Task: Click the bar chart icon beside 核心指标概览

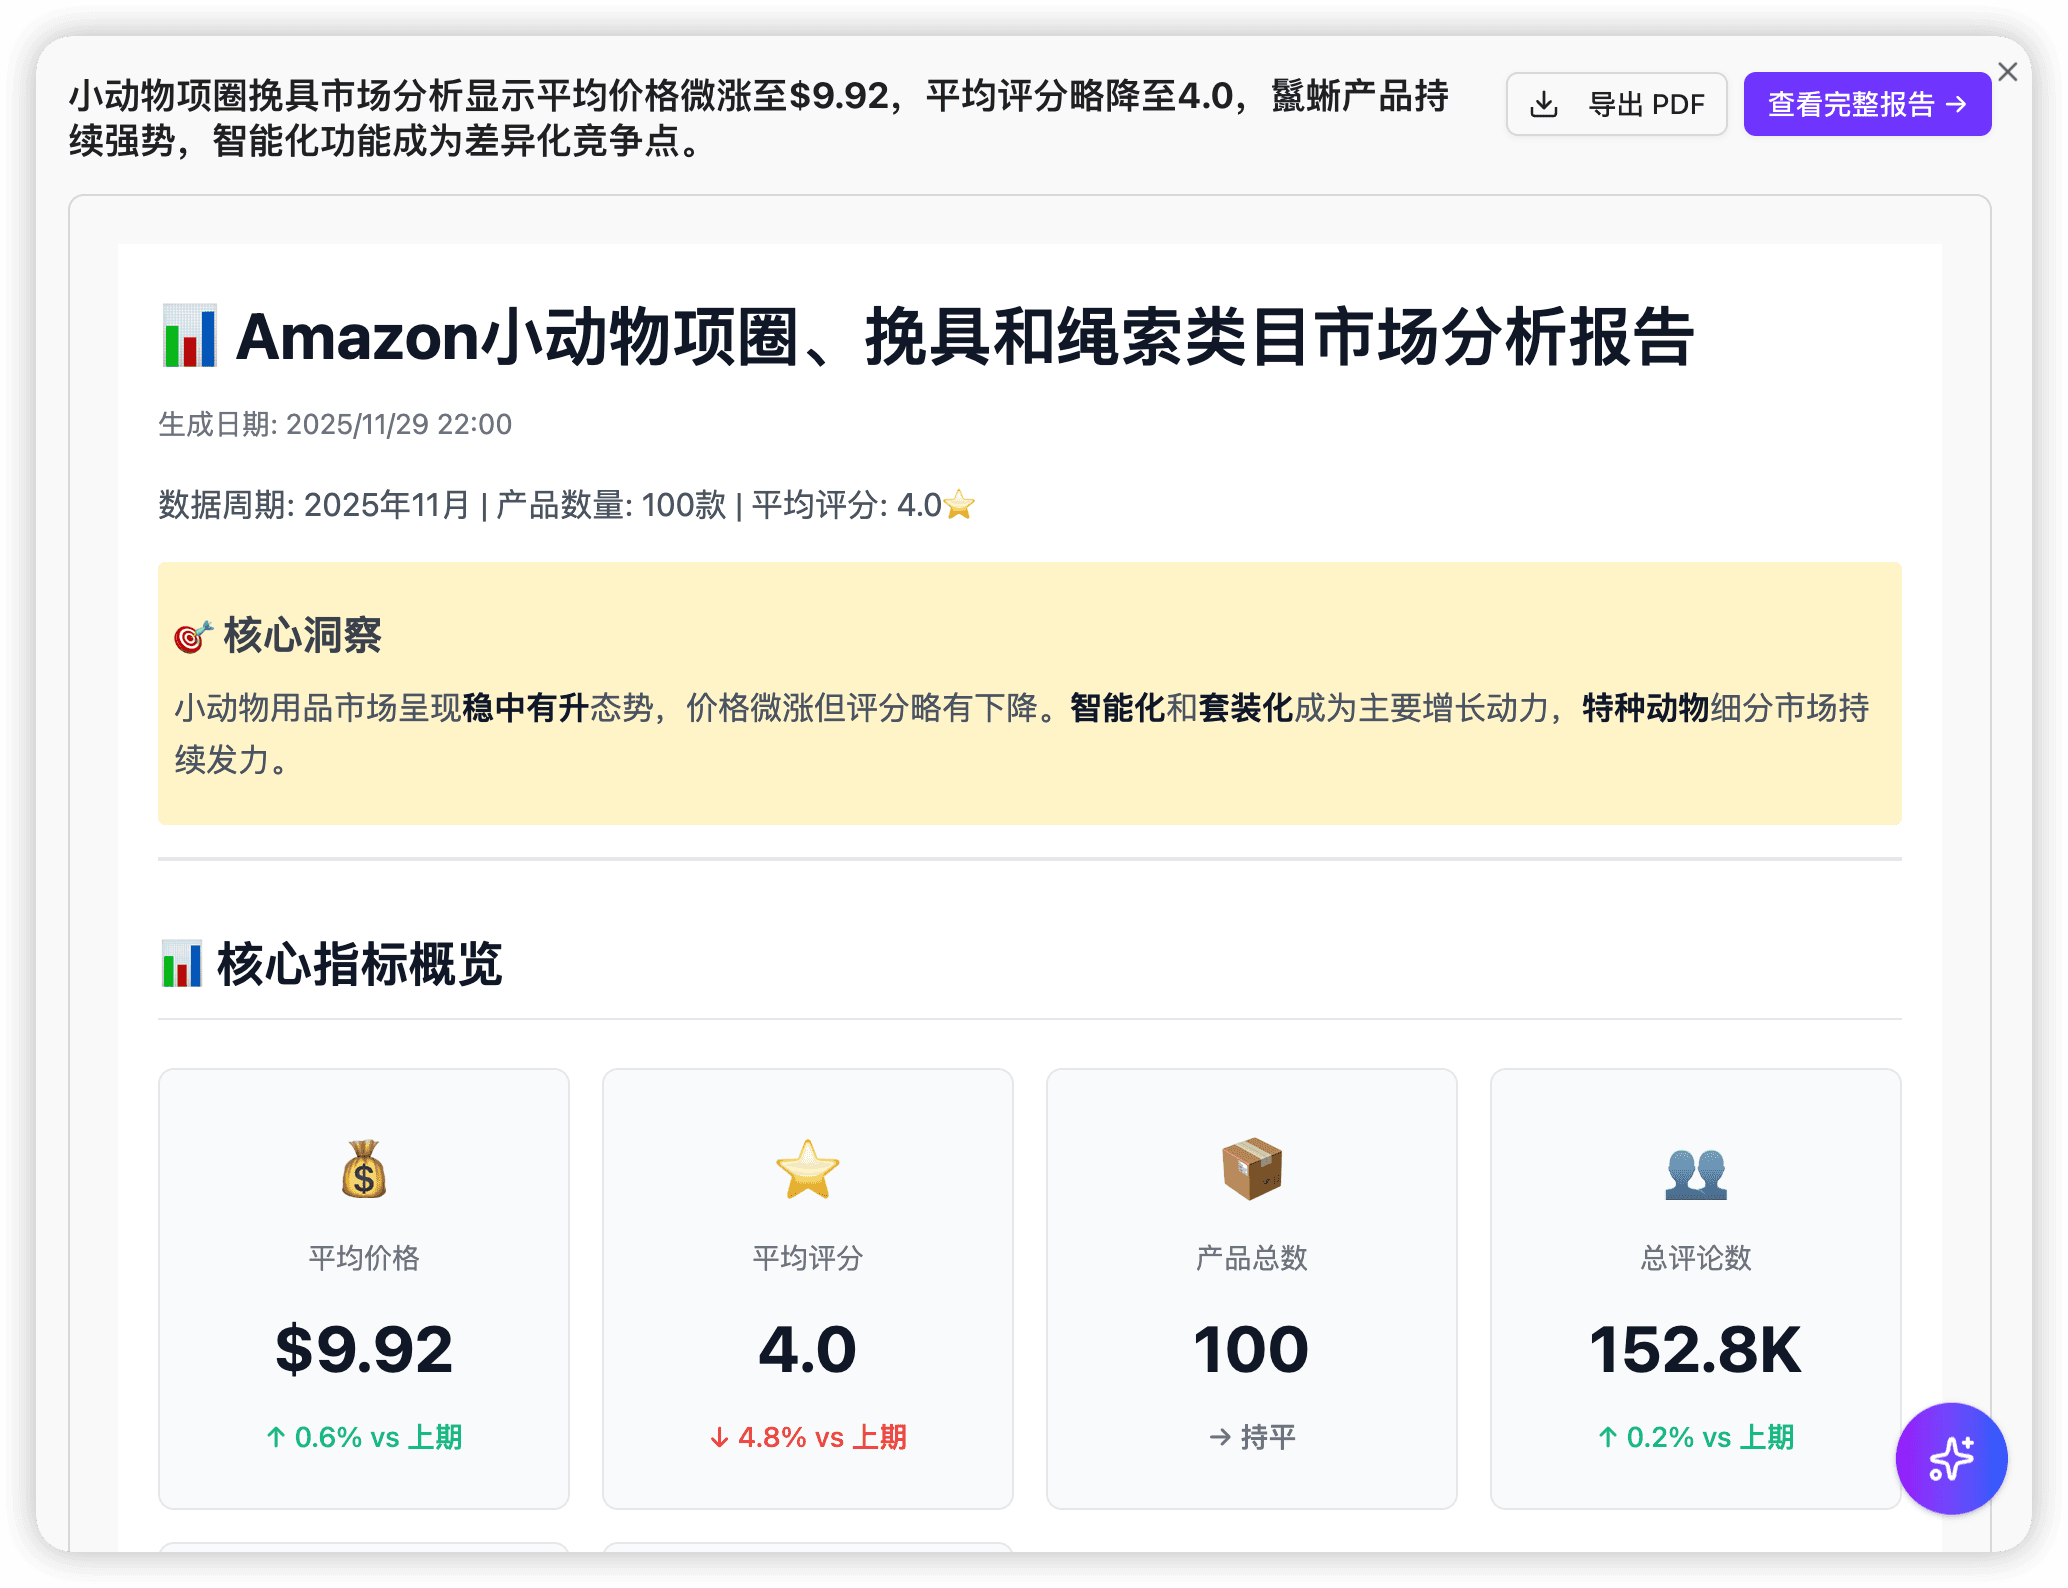Action: [185, 963]
